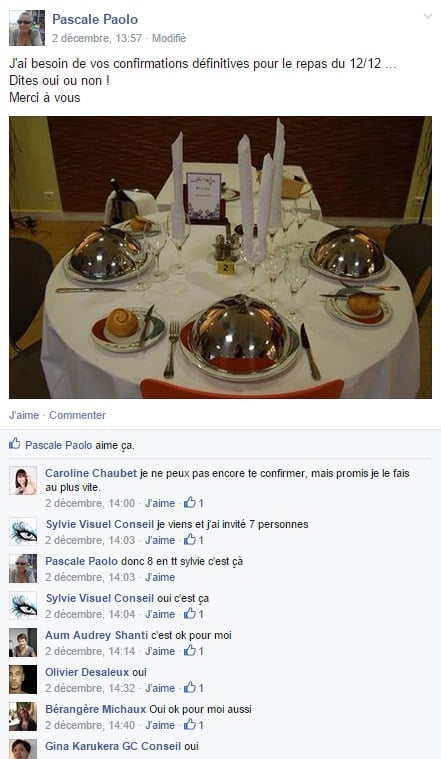Open the post options chevron at top right
The height and width of the screenshot is (759, 441).
click(427, 16)
